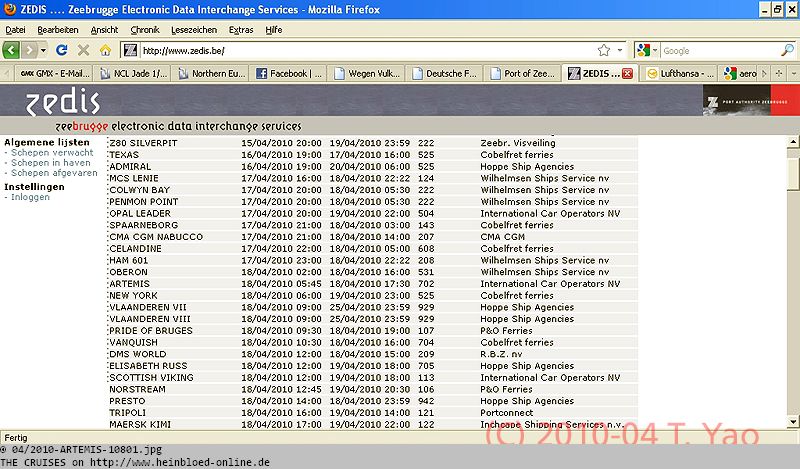Open the Chronik menu
Image resolution: width=800 pixels, height=469 pixels.
(145, 30)
